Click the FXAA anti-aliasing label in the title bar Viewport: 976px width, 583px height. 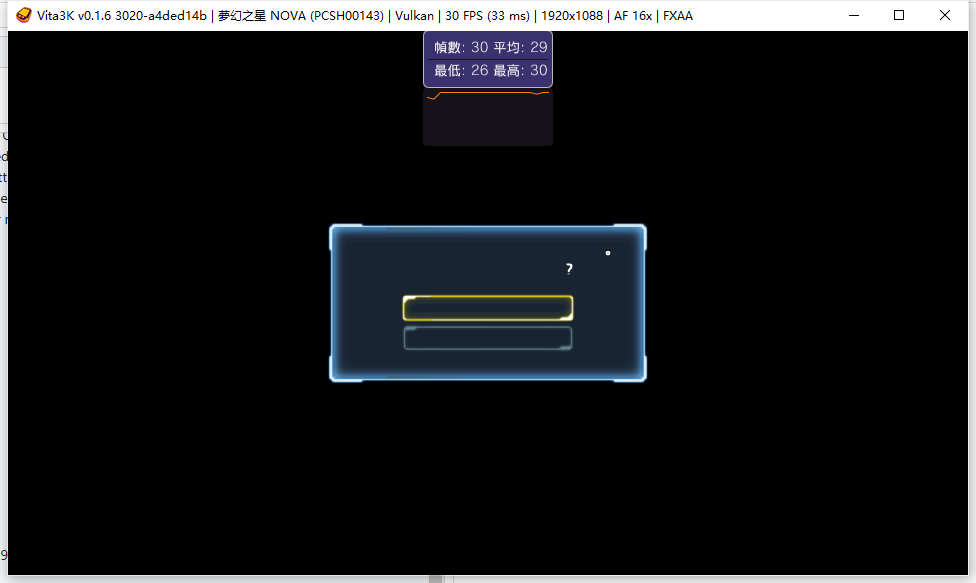(x=678, y=15)
